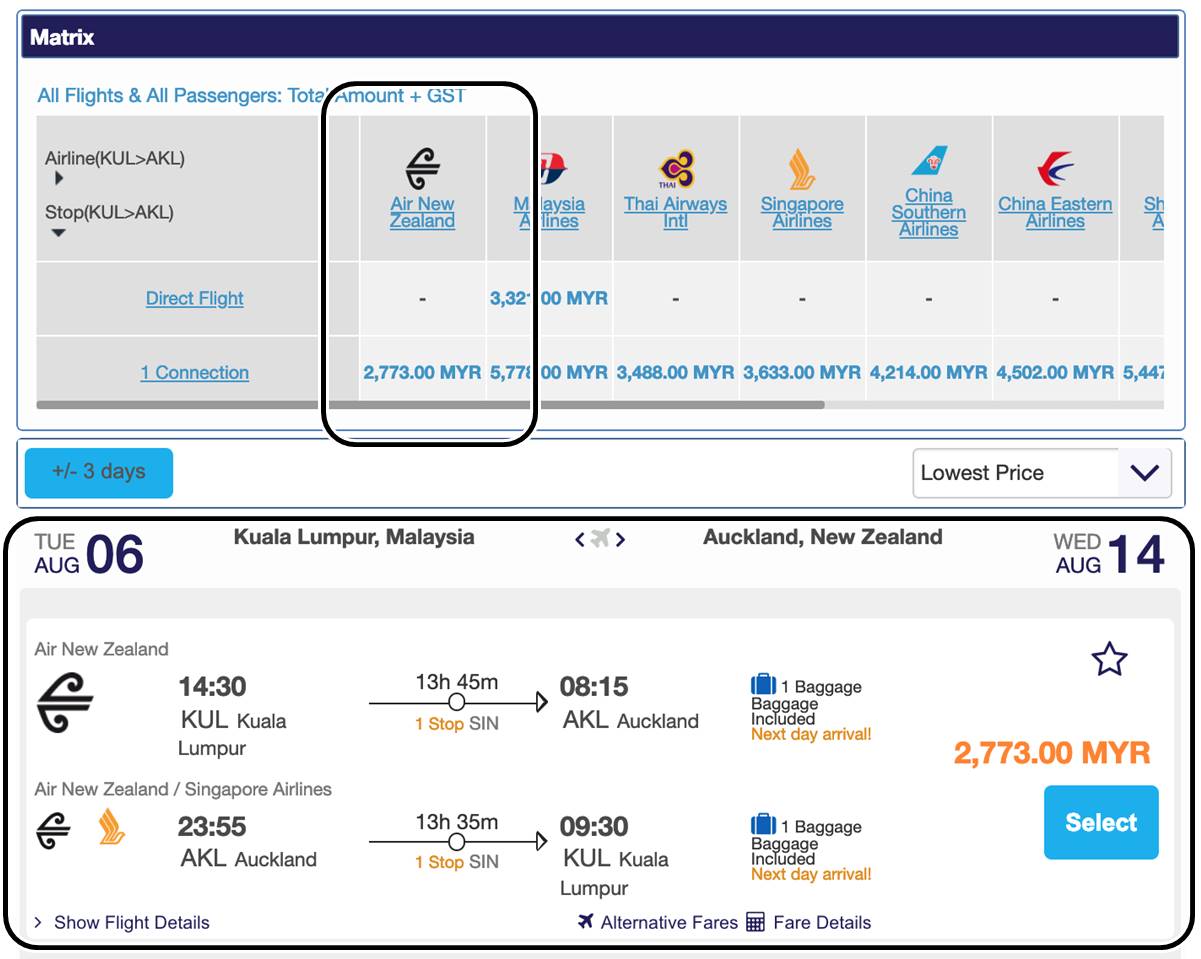Favorite this fare with the star icon

[1109, 659]
